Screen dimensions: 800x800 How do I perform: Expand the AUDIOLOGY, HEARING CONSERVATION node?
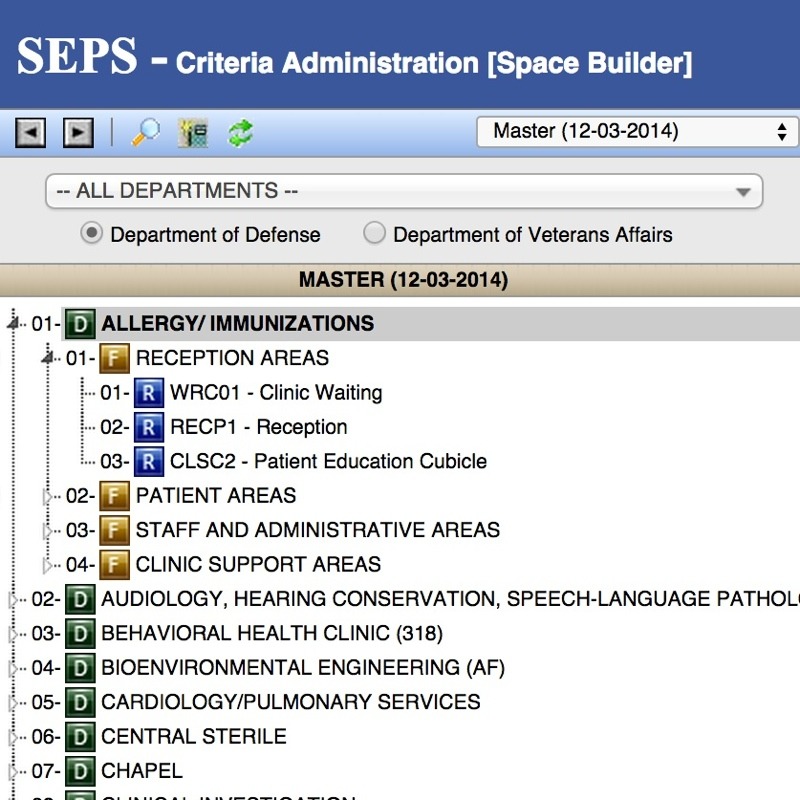pyautogui.click(x=13, y=599)
